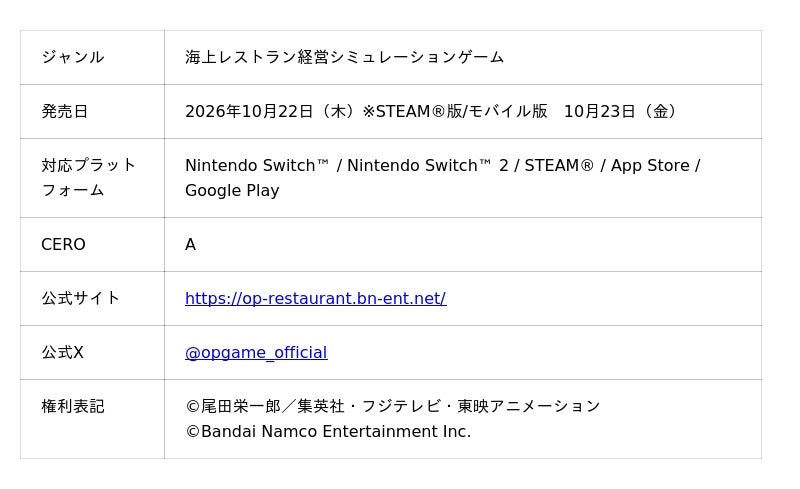Viewport: 800px width, 489px height.
Task: Click the 対応プラットフォーム row label
Action: tap(88, 178)
